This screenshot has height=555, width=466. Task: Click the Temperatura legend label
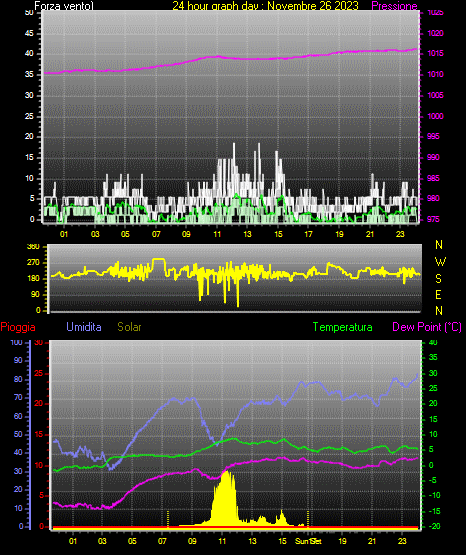[343, 327]
